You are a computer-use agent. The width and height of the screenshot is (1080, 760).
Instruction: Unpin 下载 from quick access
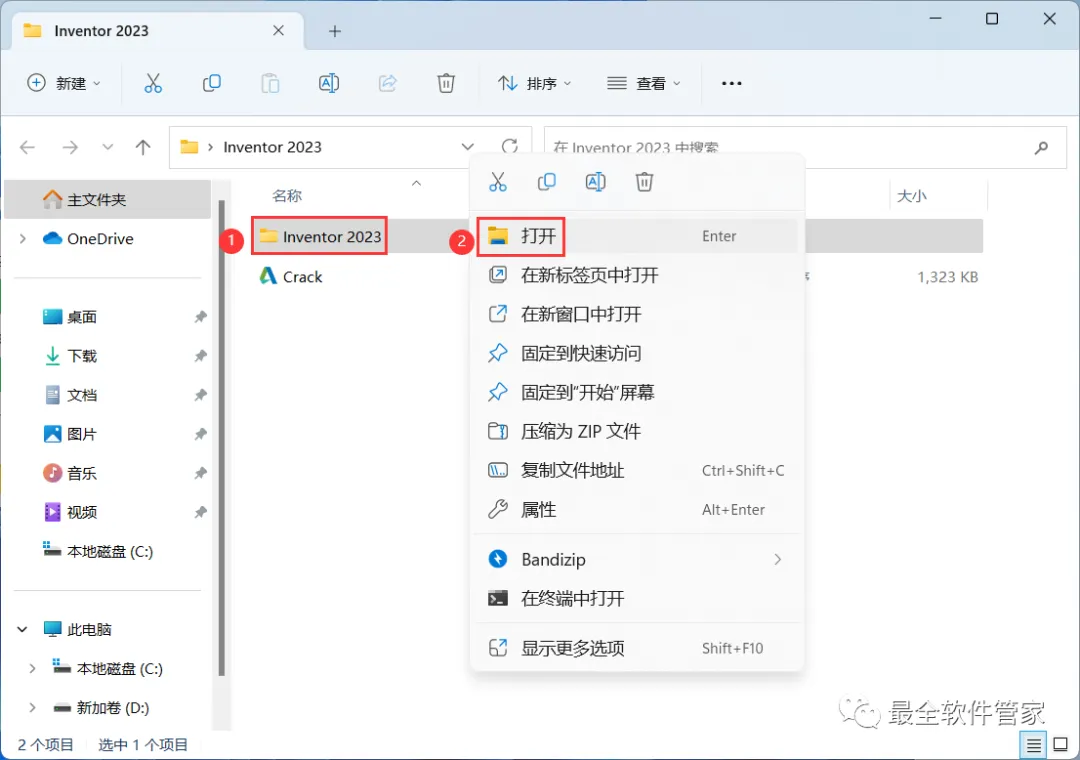(200, 356)
